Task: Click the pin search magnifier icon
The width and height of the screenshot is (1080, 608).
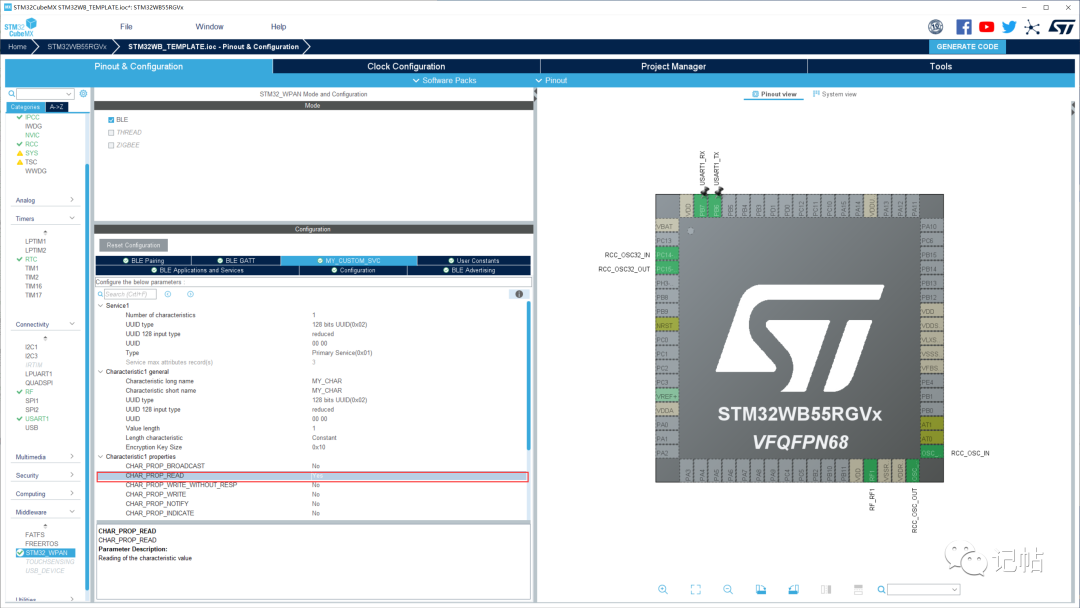Action: click(882, 589)
